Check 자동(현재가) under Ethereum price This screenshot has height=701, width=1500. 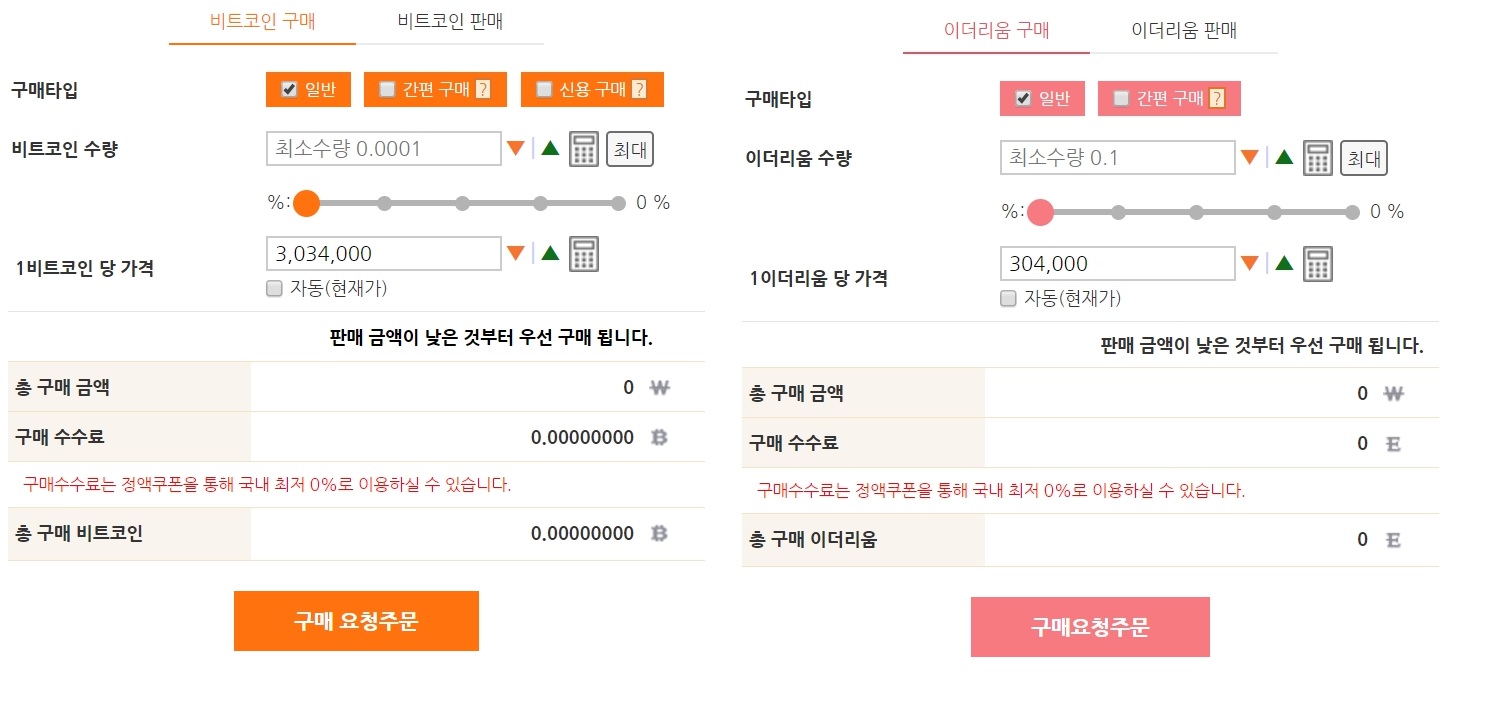1008,298
